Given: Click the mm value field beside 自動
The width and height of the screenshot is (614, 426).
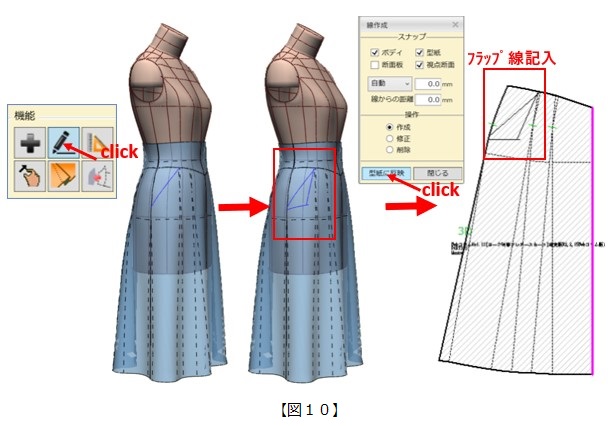Looking at the screenshot, I should [x=429, y=84].
